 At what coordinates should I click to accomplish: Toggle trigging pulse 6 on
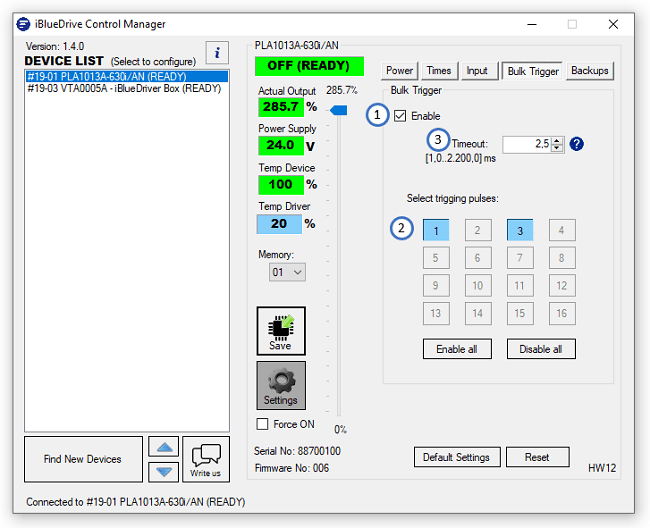click(478, 258)
